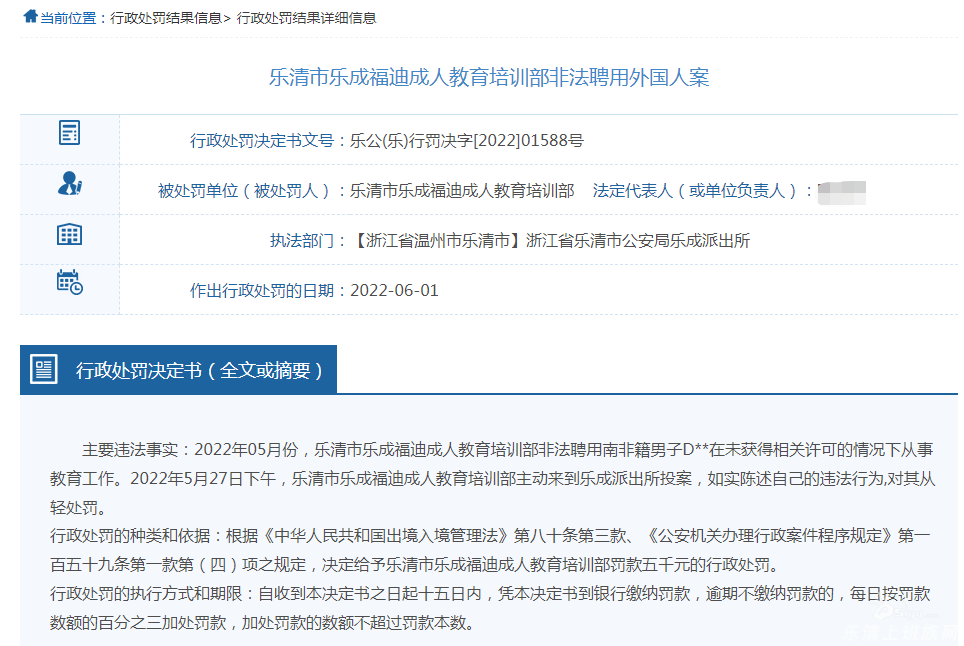Click the building icon beside 执法部门
This screenshot has width=964, height=646.
pos(69,235)
